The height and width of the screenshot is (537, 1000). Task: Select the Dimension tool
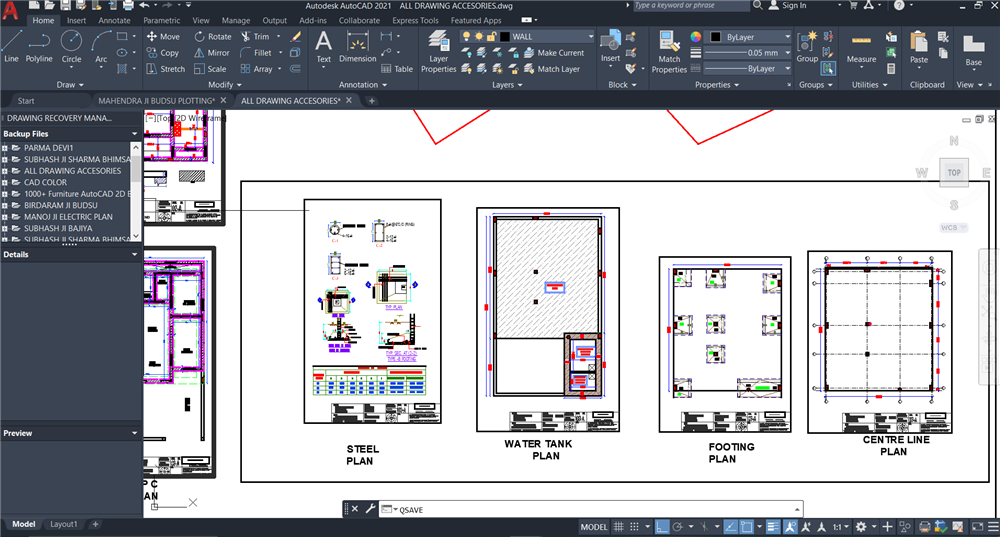(357, 45)
